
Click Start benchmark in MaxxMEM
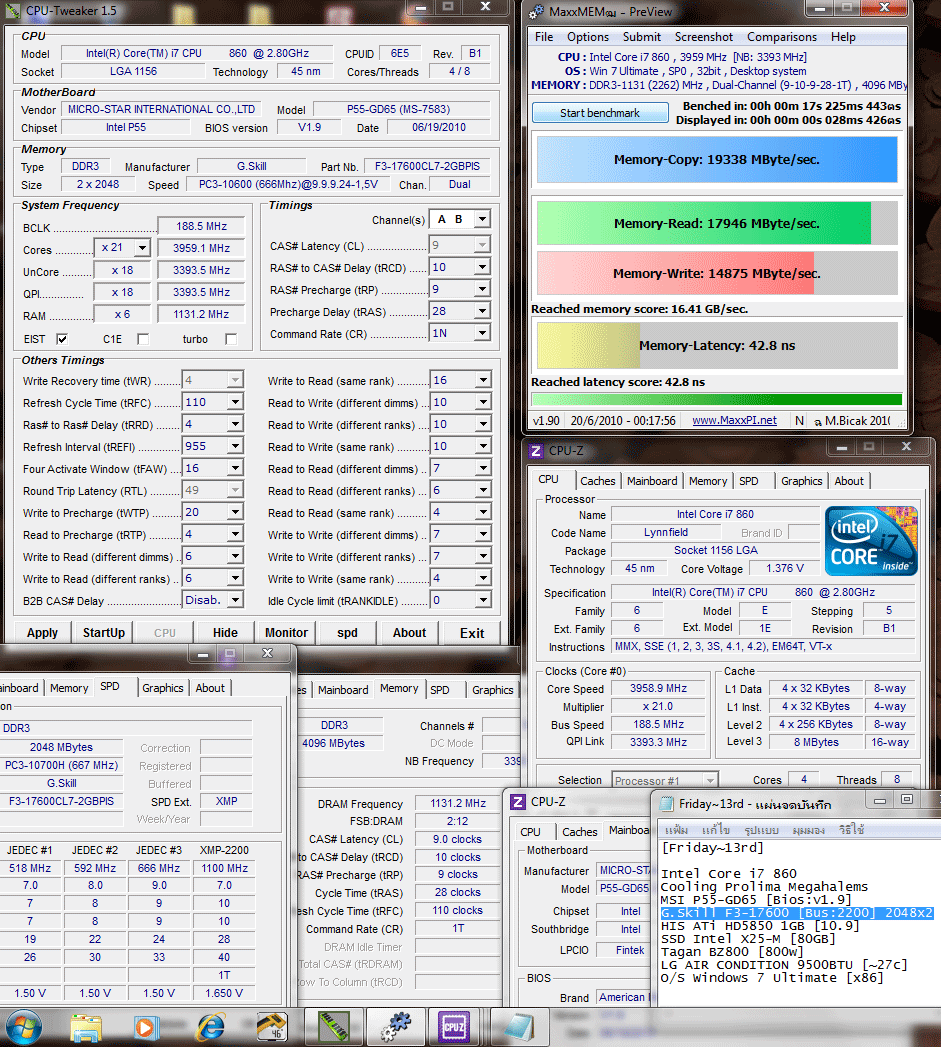[600, 113]
